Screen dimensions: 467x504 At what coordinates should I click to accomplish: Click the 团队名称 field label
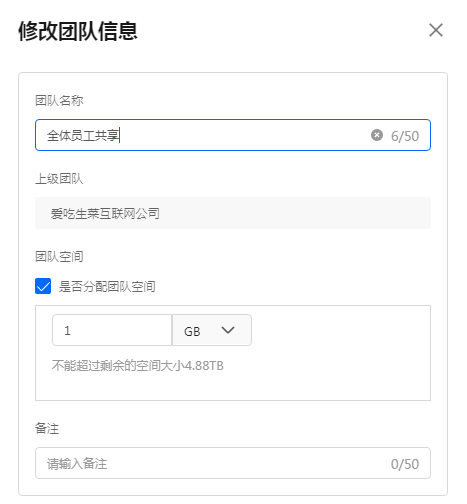pos(59,100)
